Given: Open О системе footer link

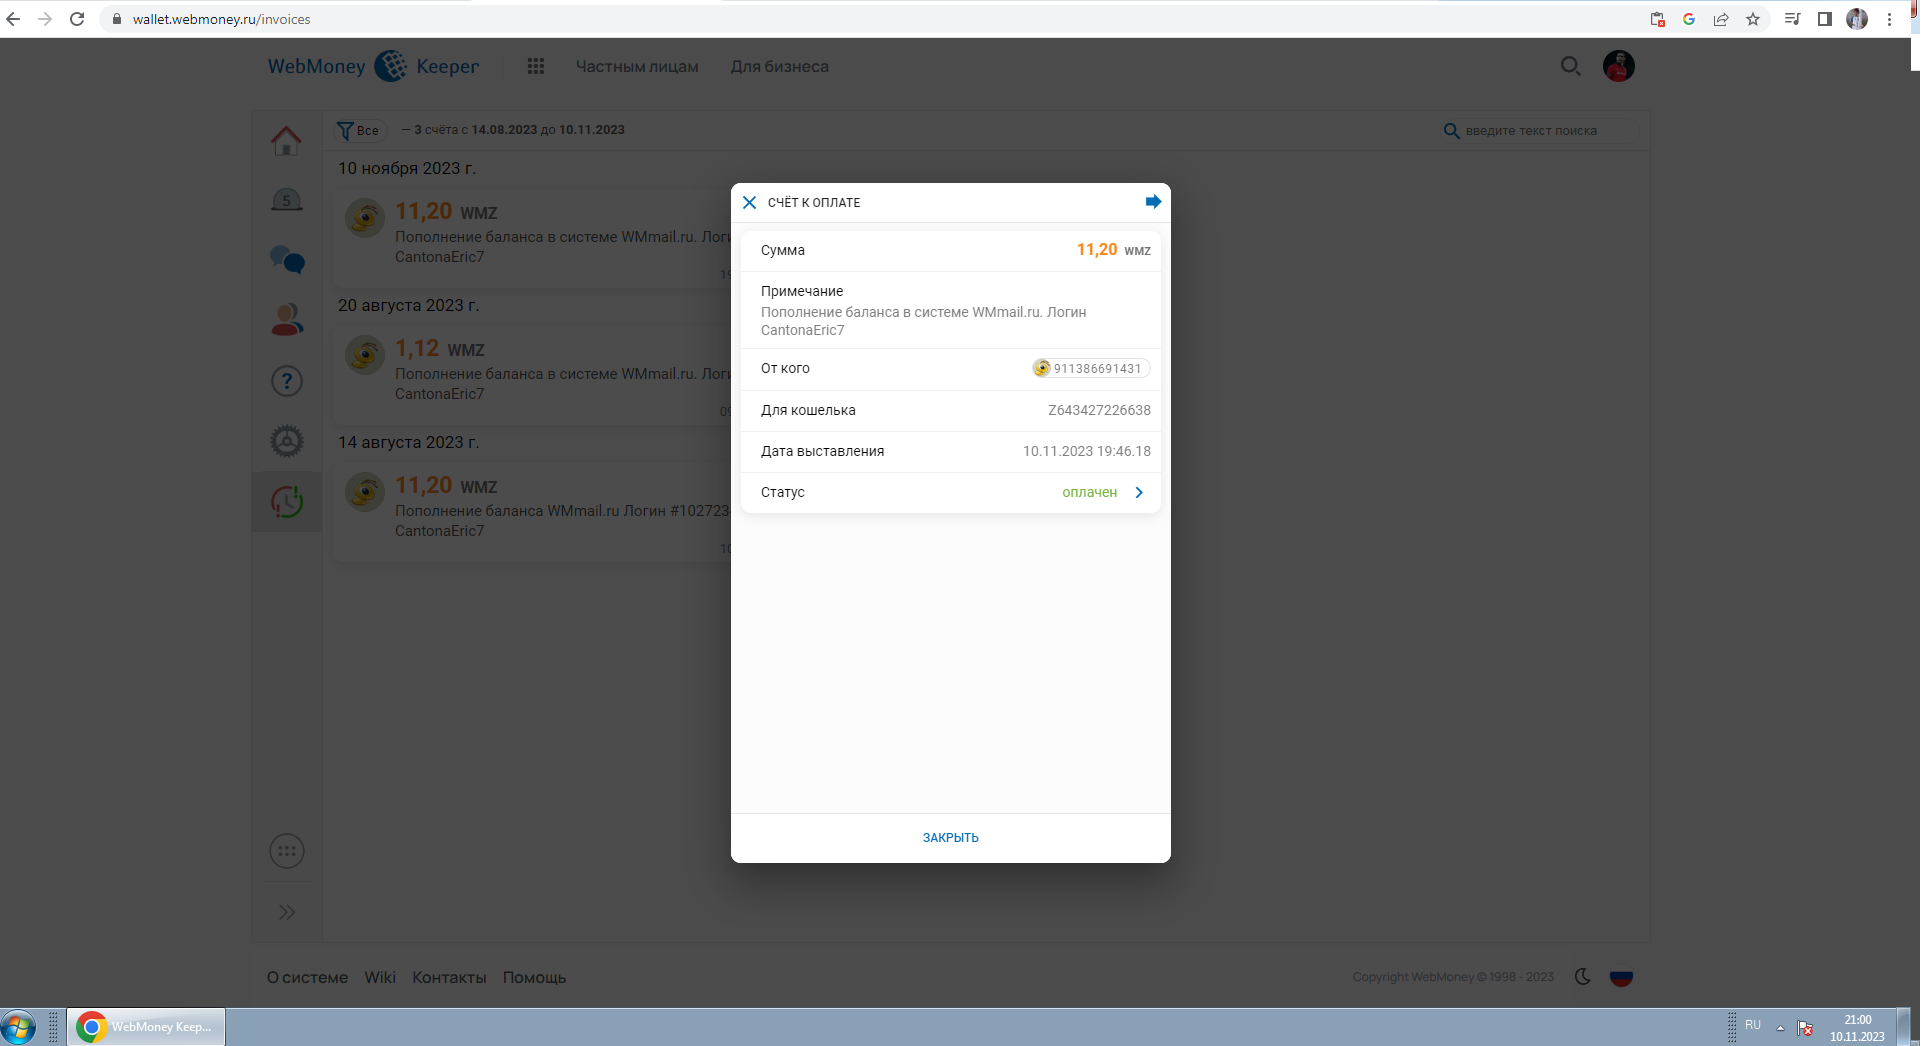Looking at the screenshot, I should (307, 977).
